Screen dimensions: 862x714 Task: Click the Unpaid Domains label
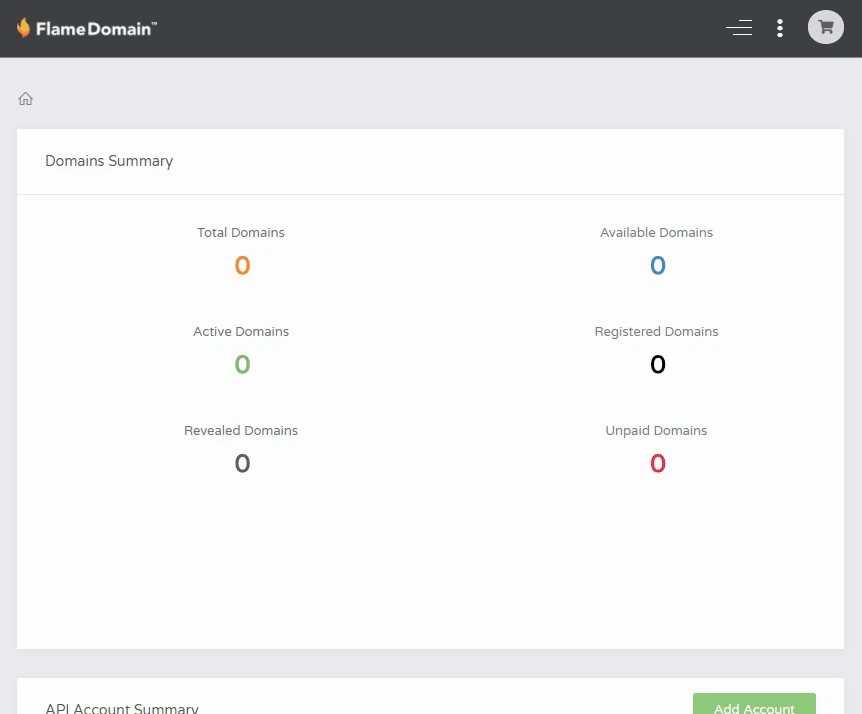tap(656, 430)
